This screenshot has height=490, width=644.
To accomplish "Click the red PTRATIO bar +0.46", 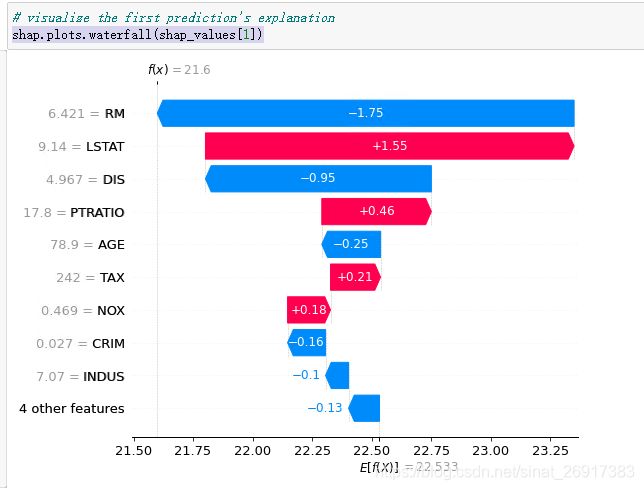I will (x=376, y=212).
